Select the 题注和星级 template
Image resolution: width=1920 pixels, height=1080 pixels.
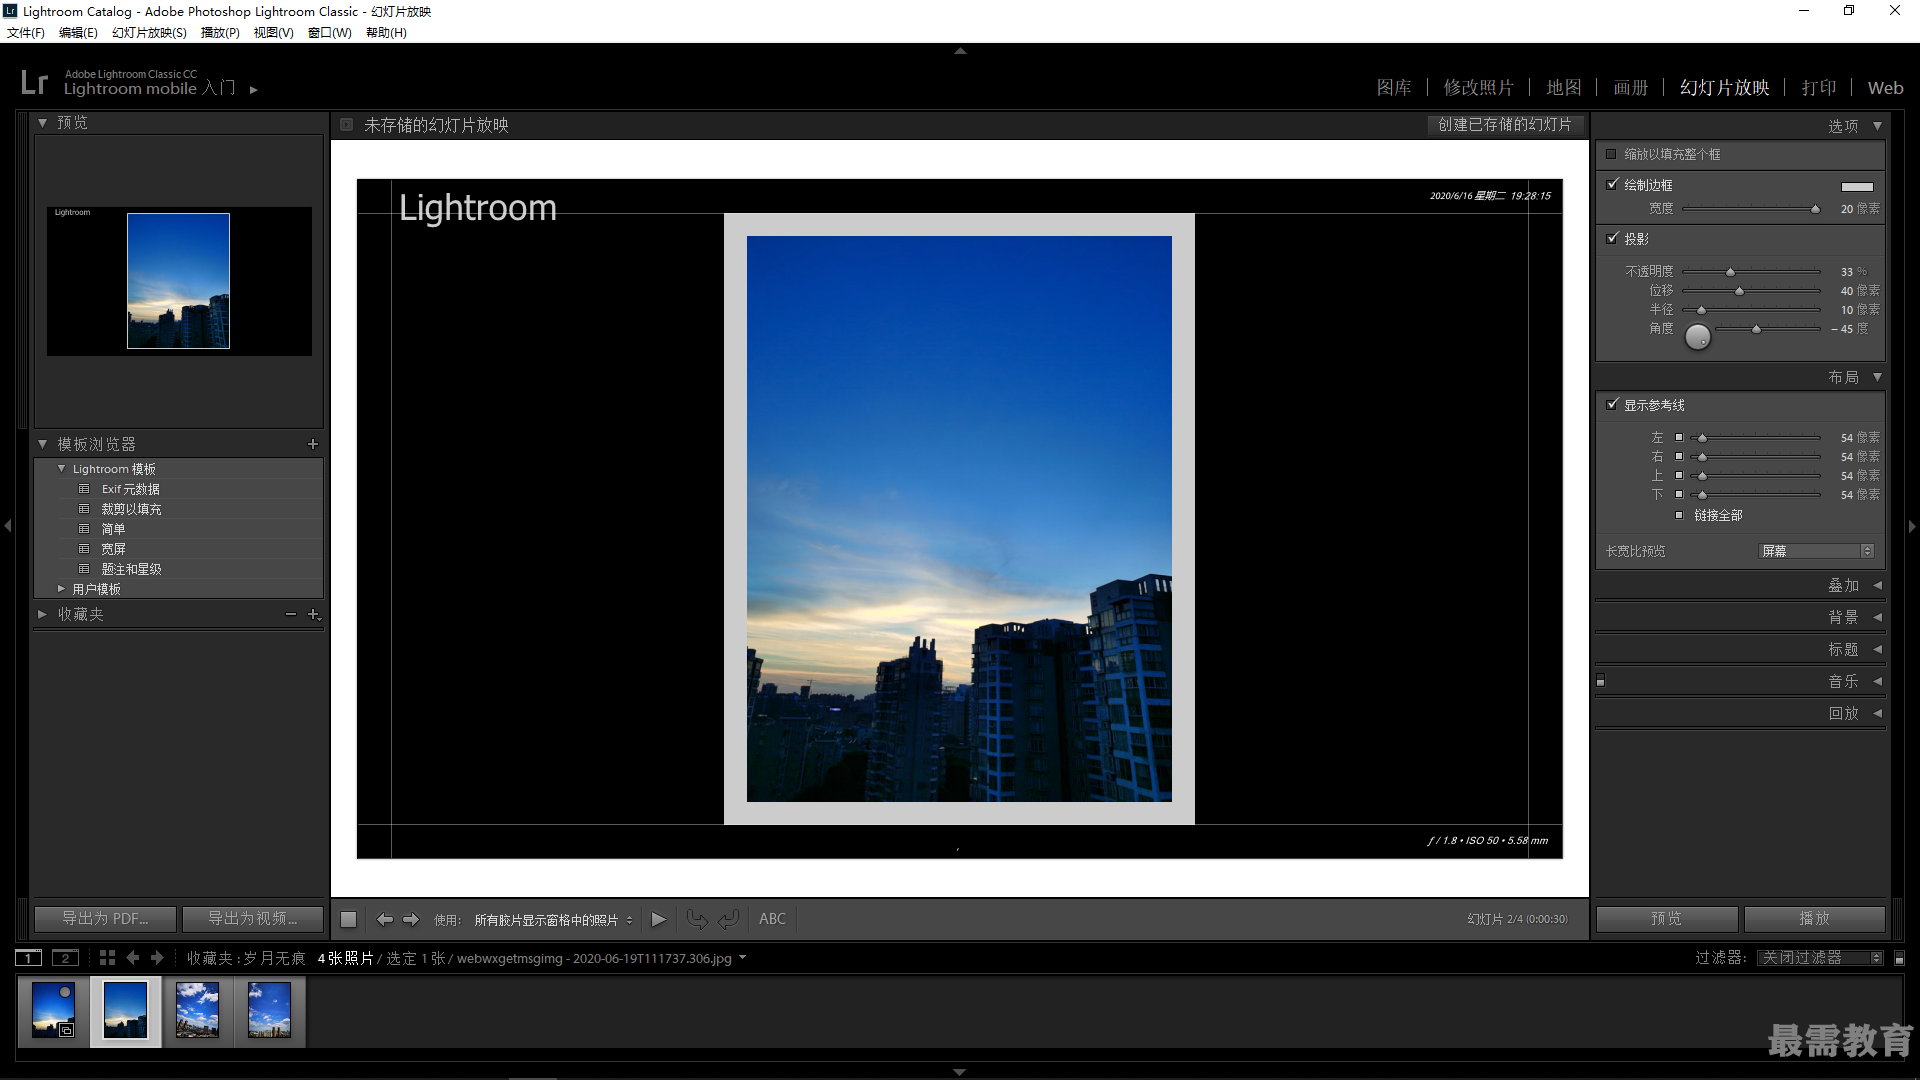click(x=131, y=569)
